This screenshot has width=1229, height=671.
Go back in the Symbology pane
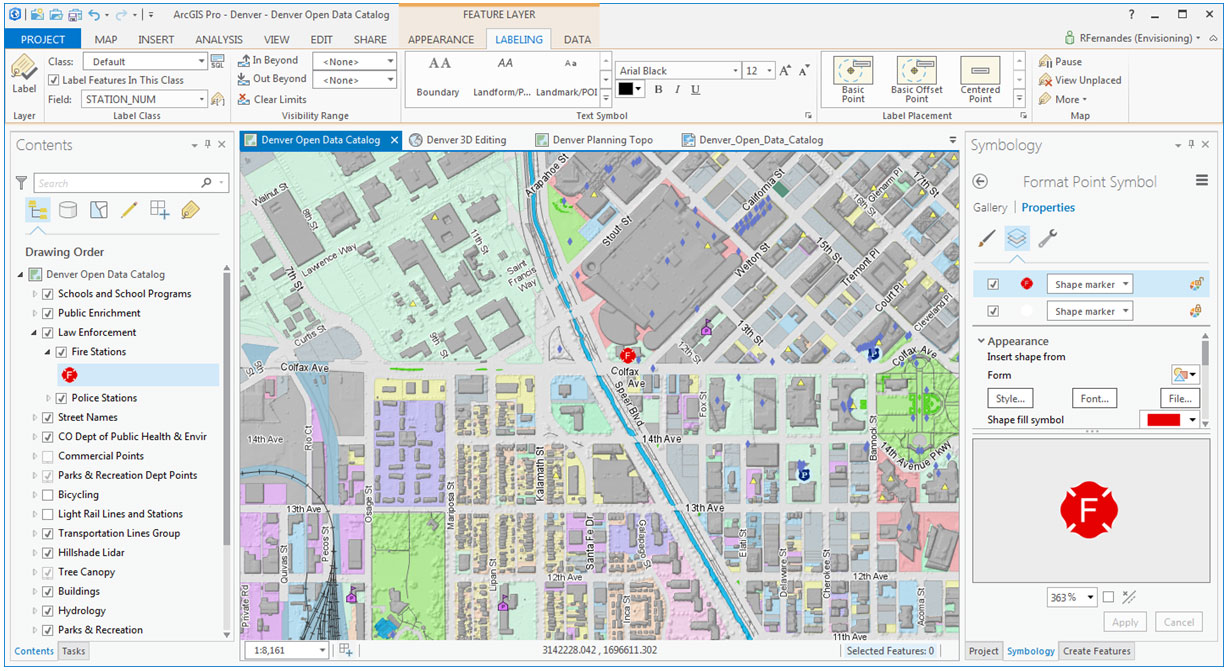pyautogui.click(x=980, y=182)
